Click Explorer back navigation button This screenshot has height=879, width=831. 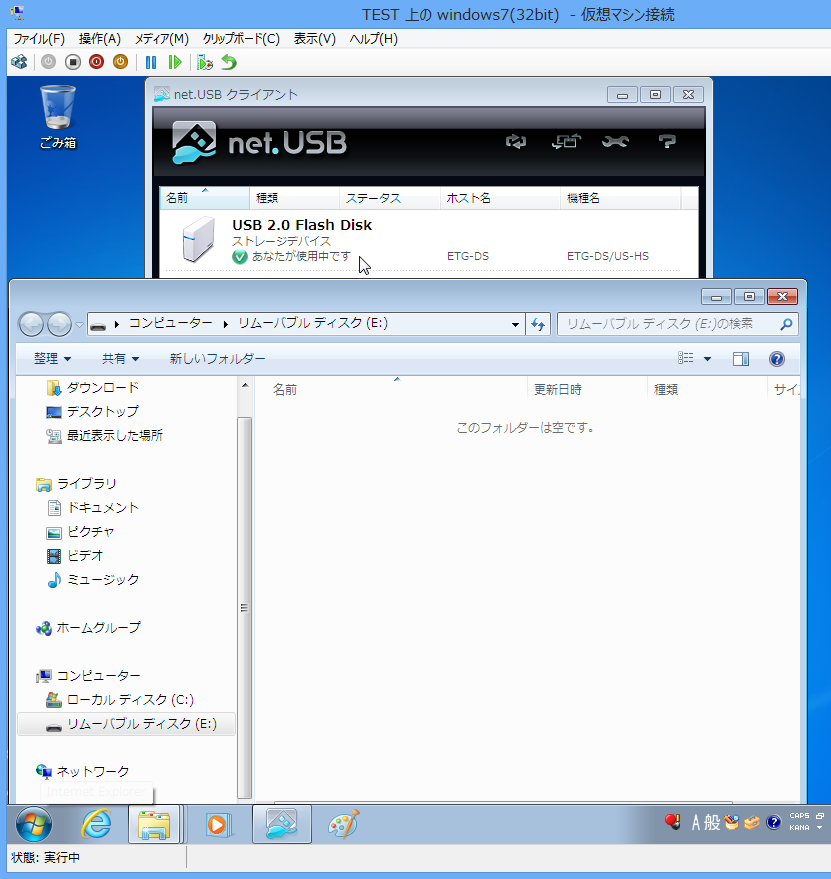tap(31, 324)
